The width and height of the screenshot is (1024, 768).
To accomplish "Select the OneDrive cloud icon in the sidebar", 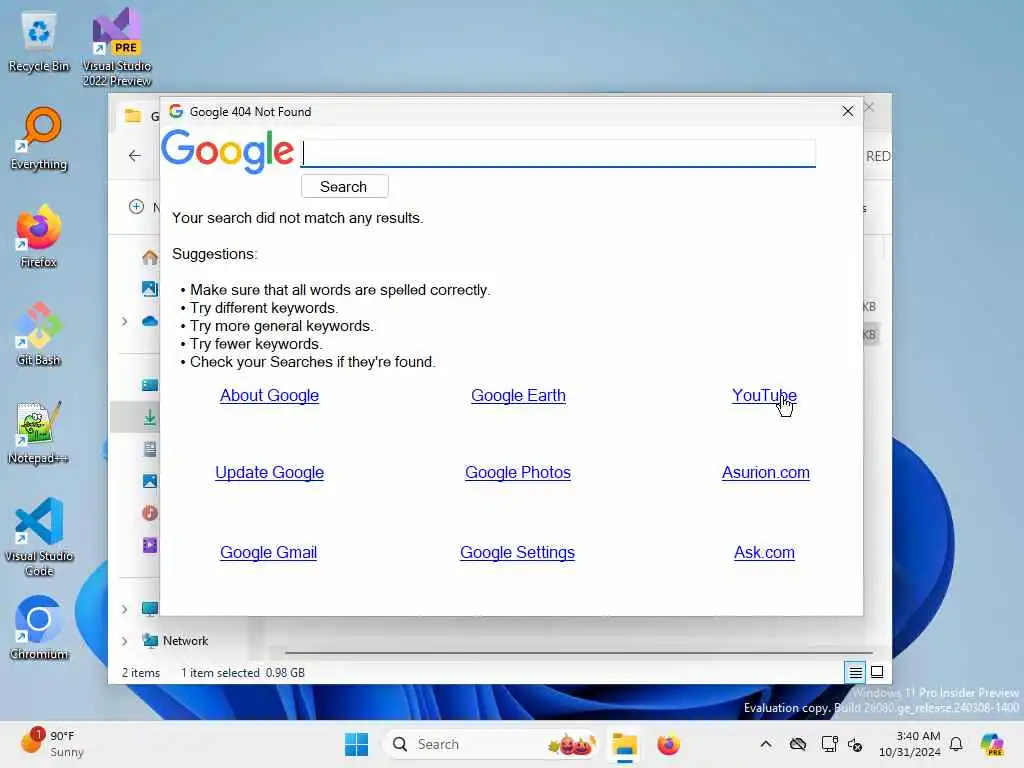I will click(150, 321).
